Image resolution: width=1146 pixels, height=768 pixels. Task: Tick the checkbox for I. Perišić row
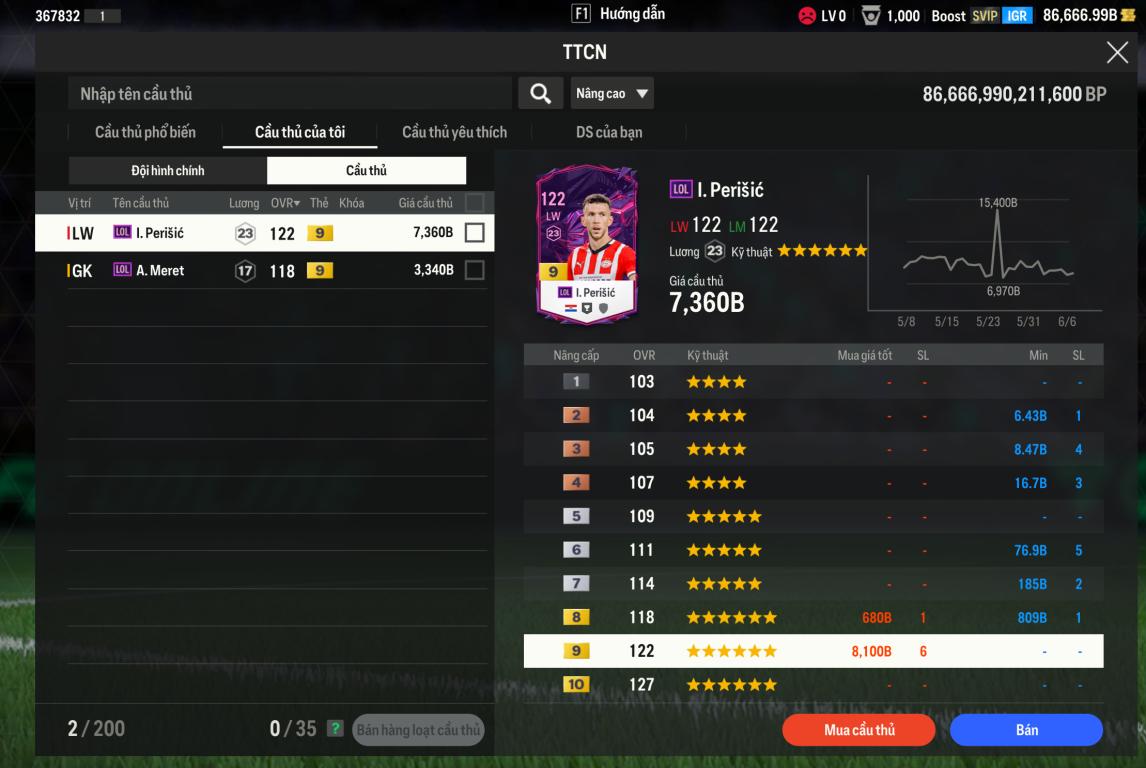[474, 232]
